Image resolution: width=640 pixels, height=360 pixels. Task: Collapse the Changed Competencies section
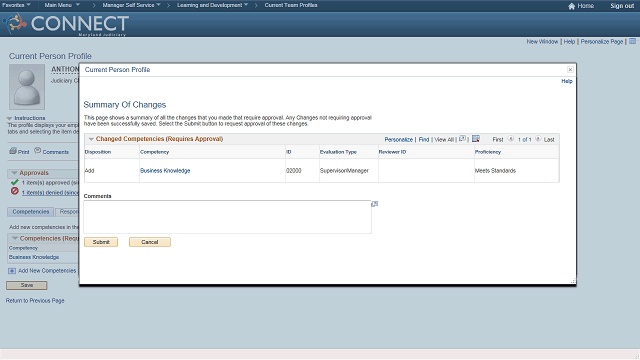tap(91, 139)
